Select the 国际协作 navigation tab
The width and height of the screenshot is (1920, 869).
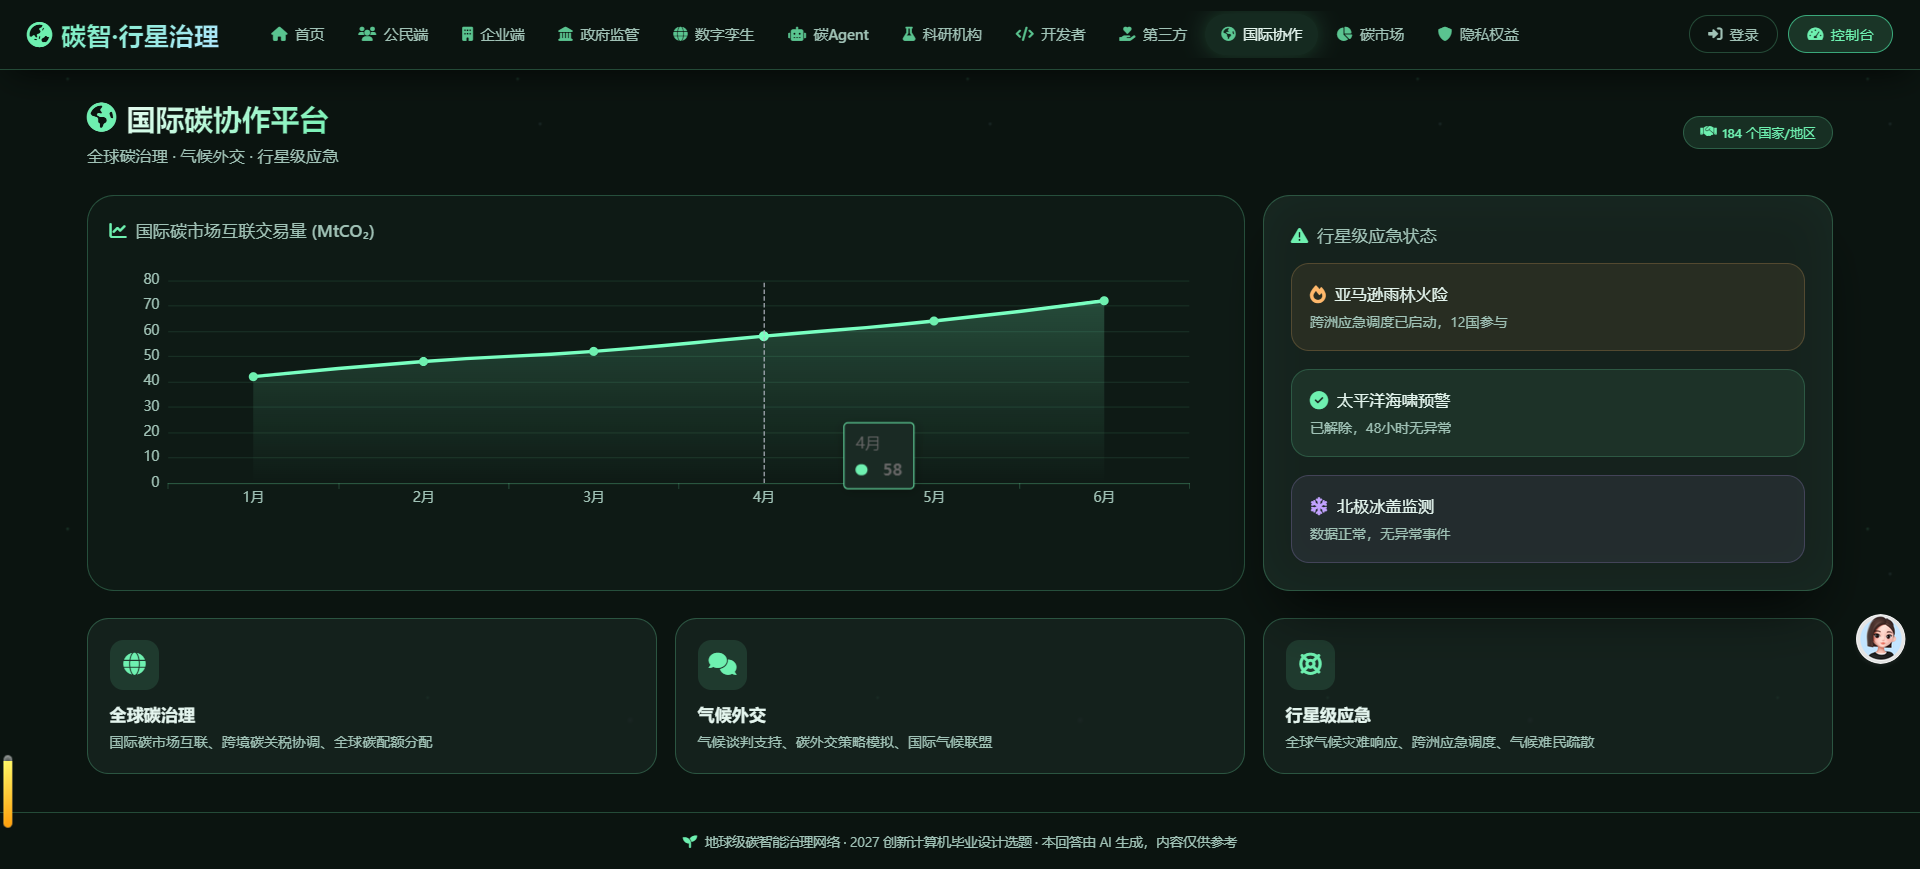click(1262, 35)
